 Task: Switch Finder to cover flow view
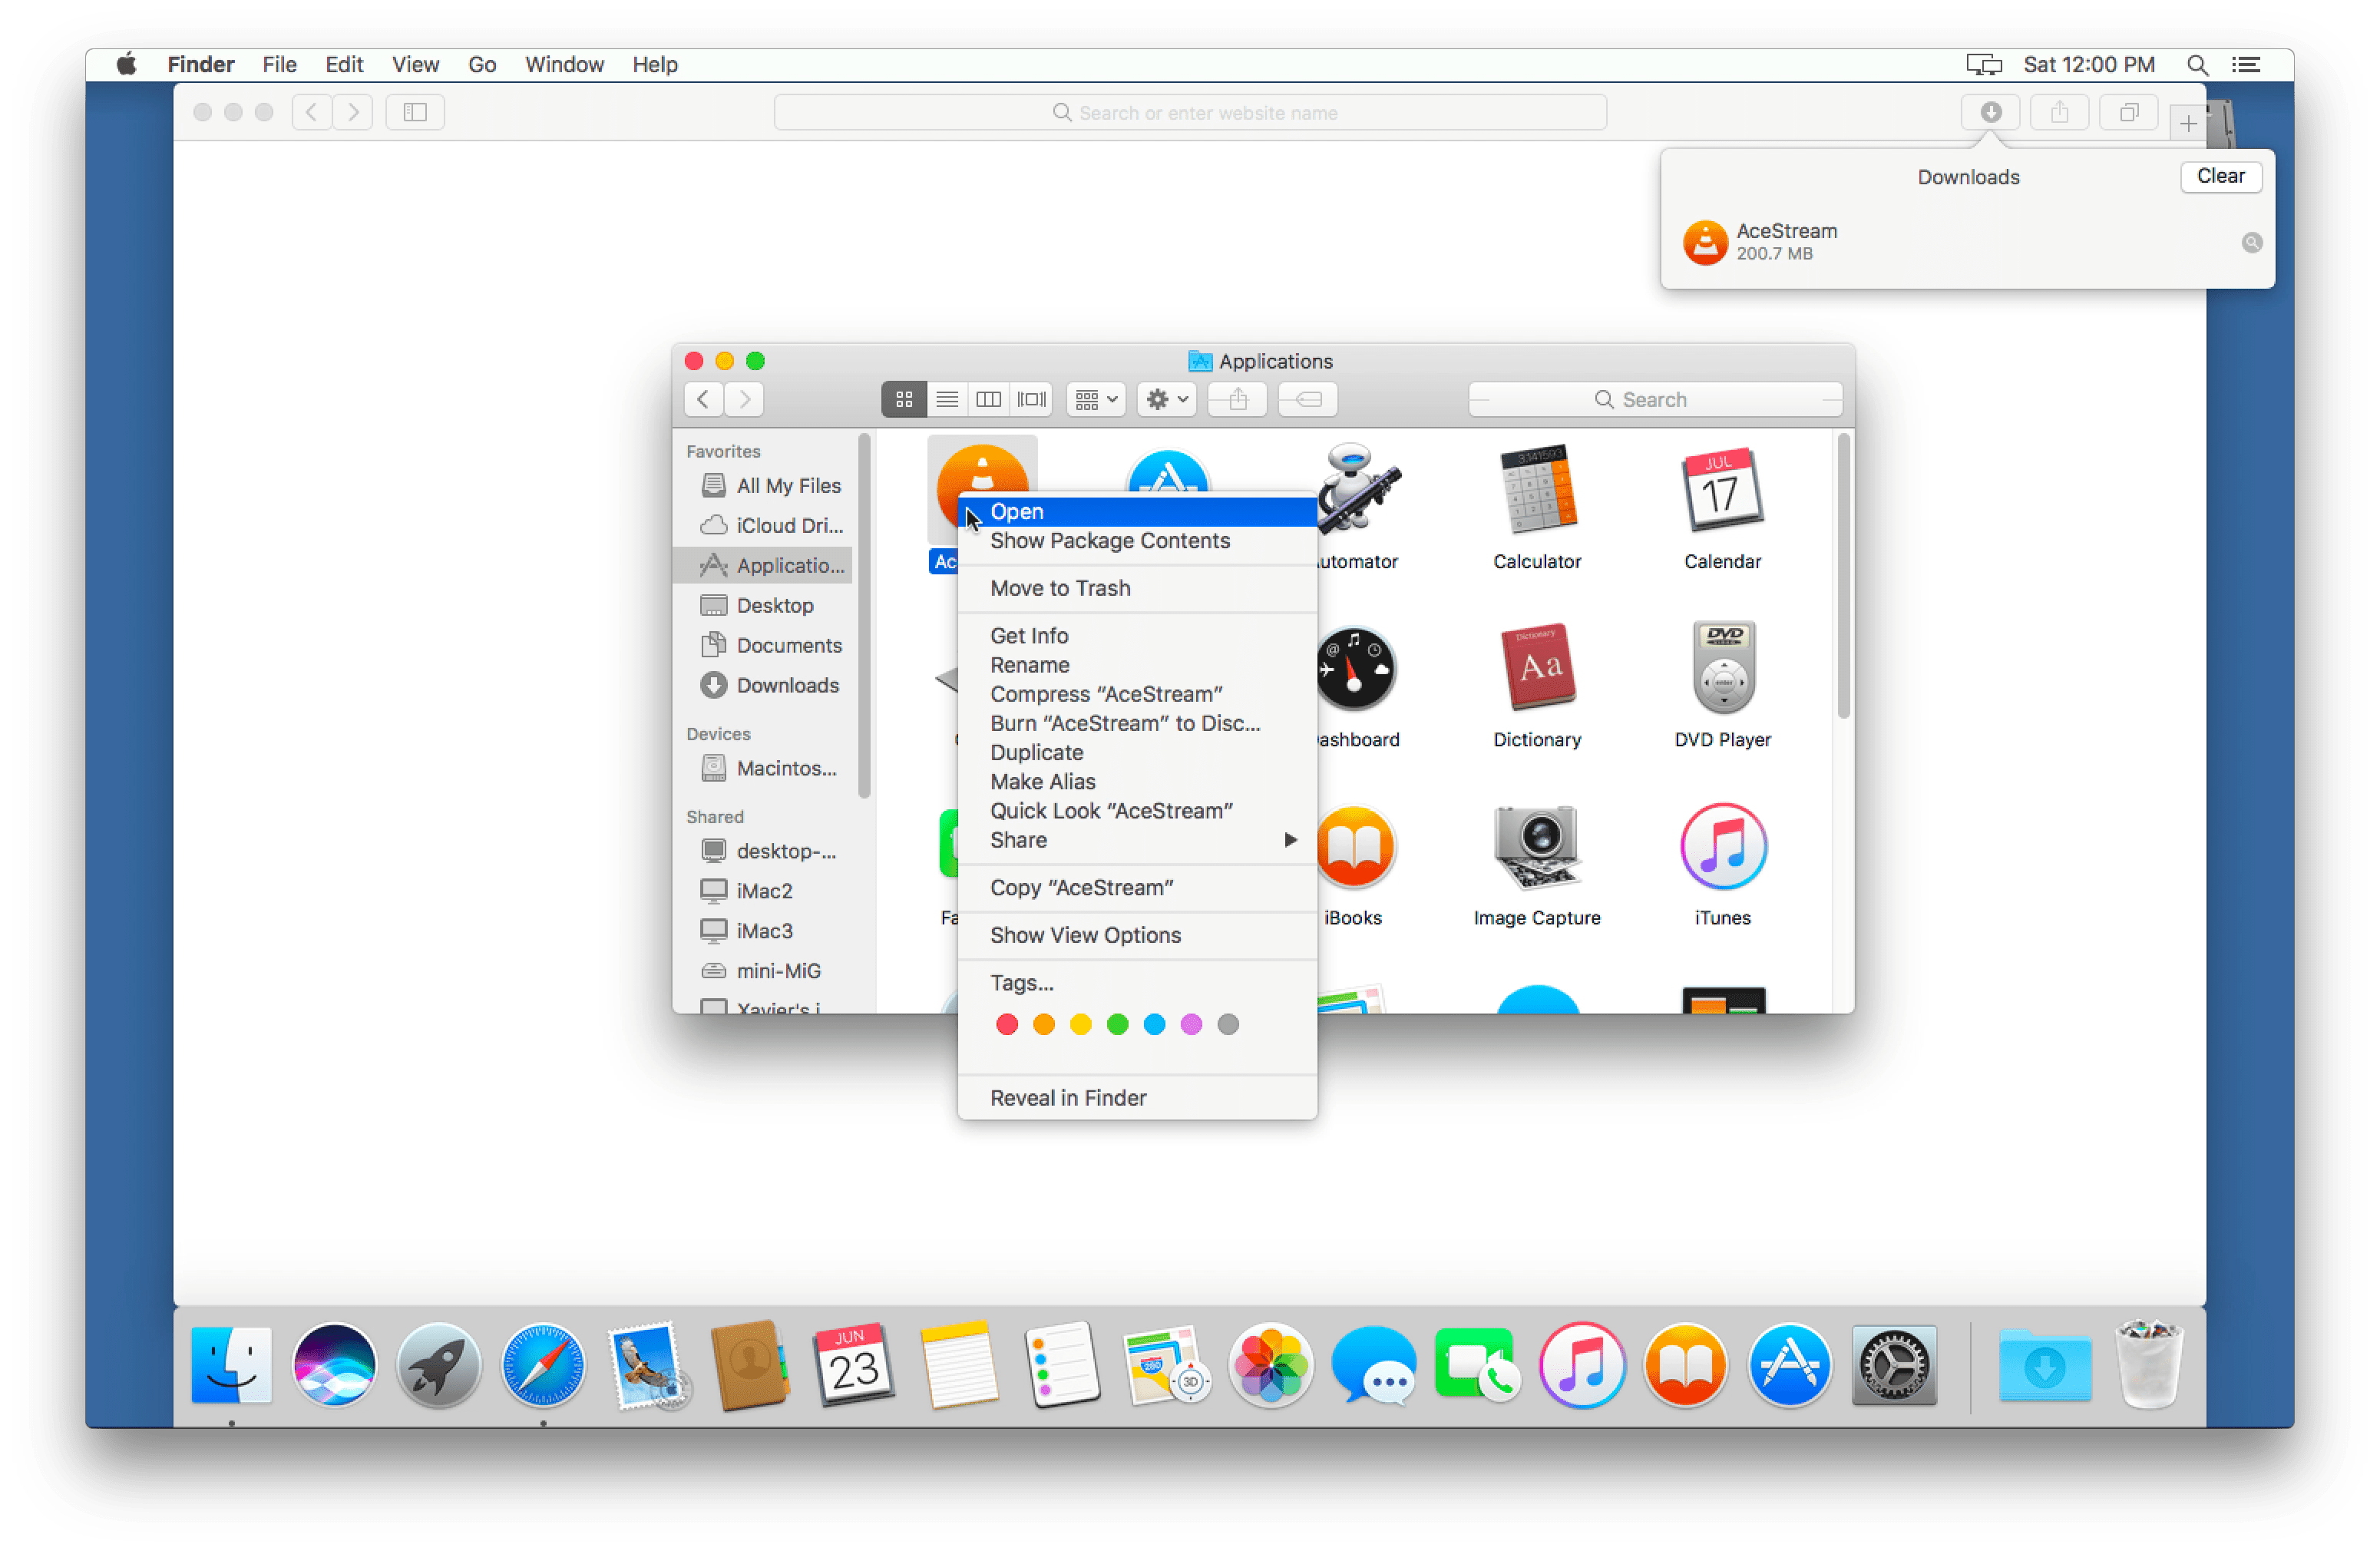[x=1031, y=399]
